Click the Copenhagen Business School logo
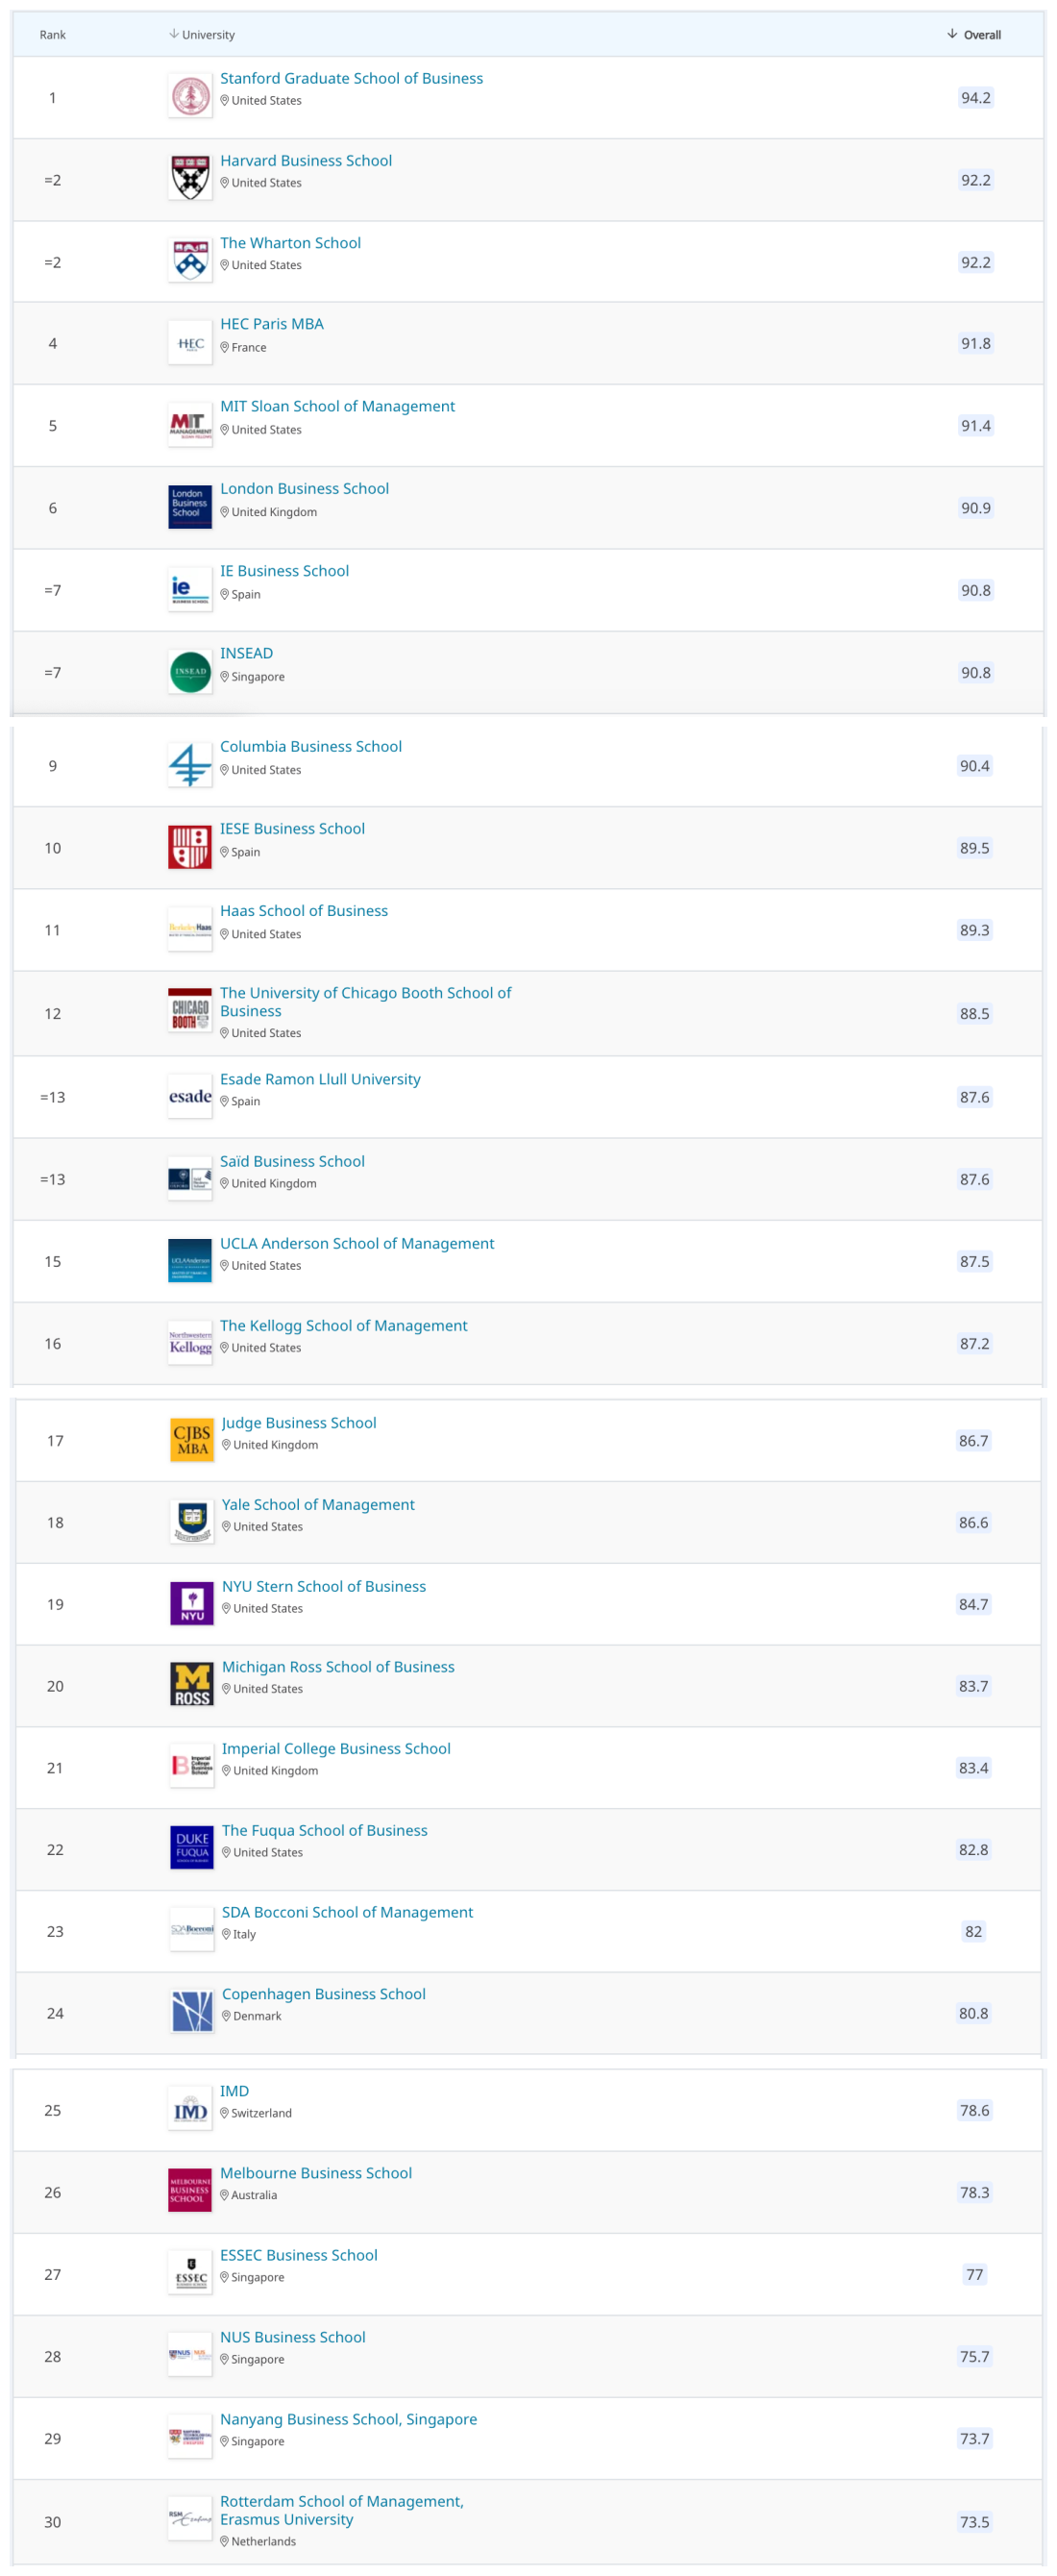Viewport: 1057px width, 2576px height. coord(192,2011)
